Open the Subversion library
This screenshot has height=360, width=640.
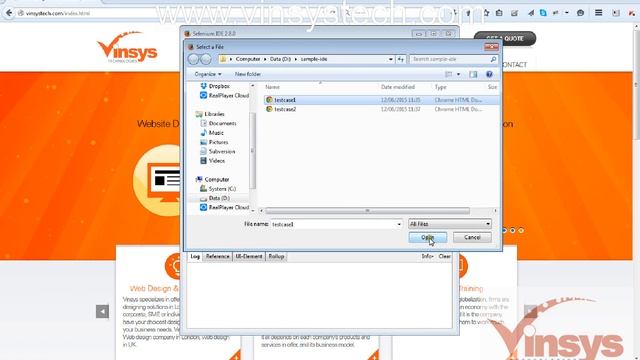pyautogui.click(x=222, y=151)
